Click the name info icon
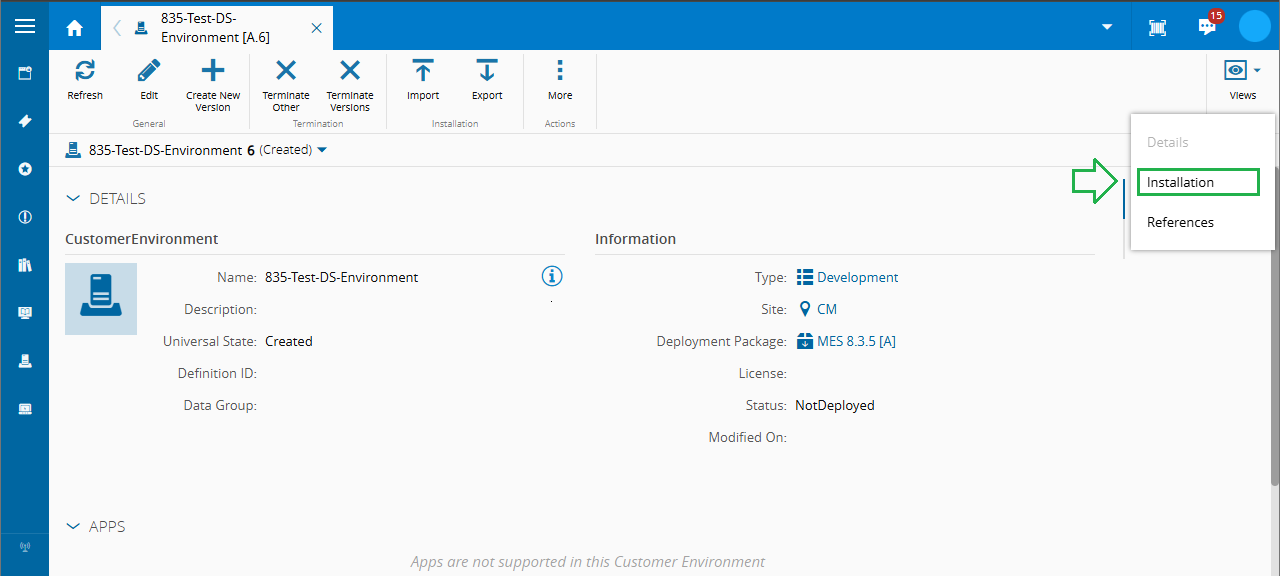Image resolution: width=1280 pixels, height=576 pixels. tap(552, 277)
